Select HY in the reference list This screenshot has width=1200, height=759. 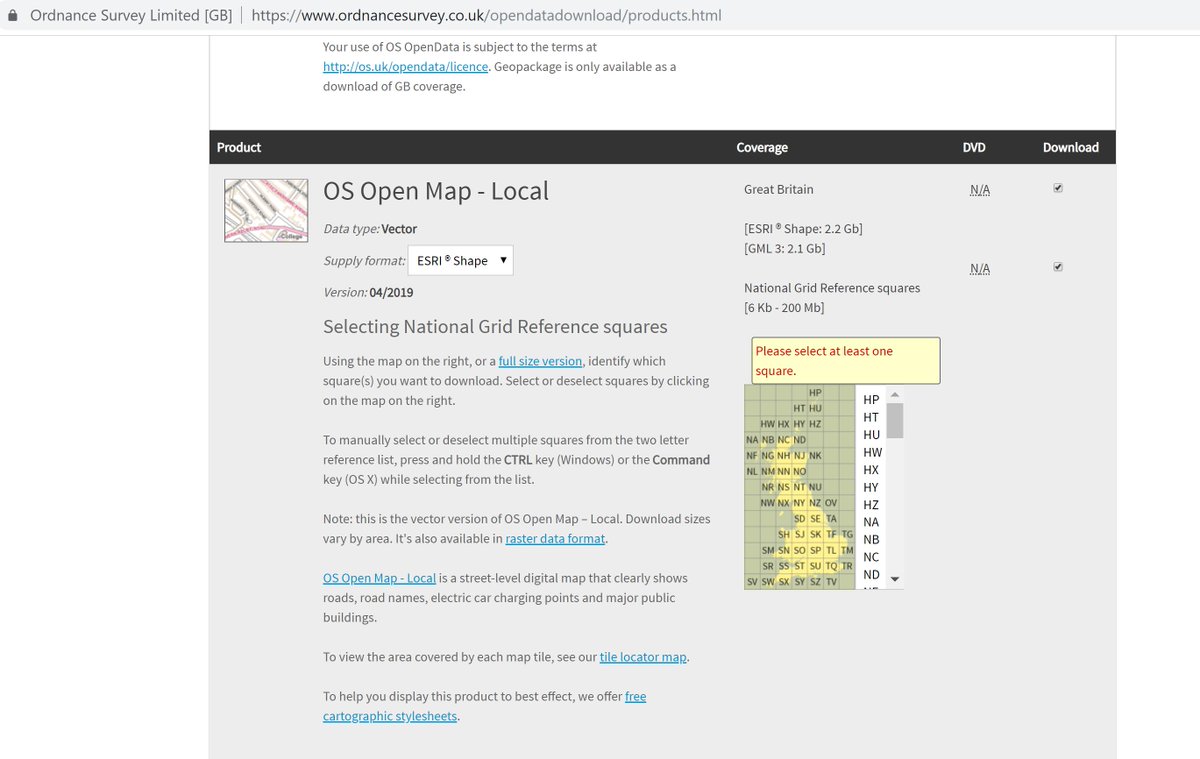point(871,487)
